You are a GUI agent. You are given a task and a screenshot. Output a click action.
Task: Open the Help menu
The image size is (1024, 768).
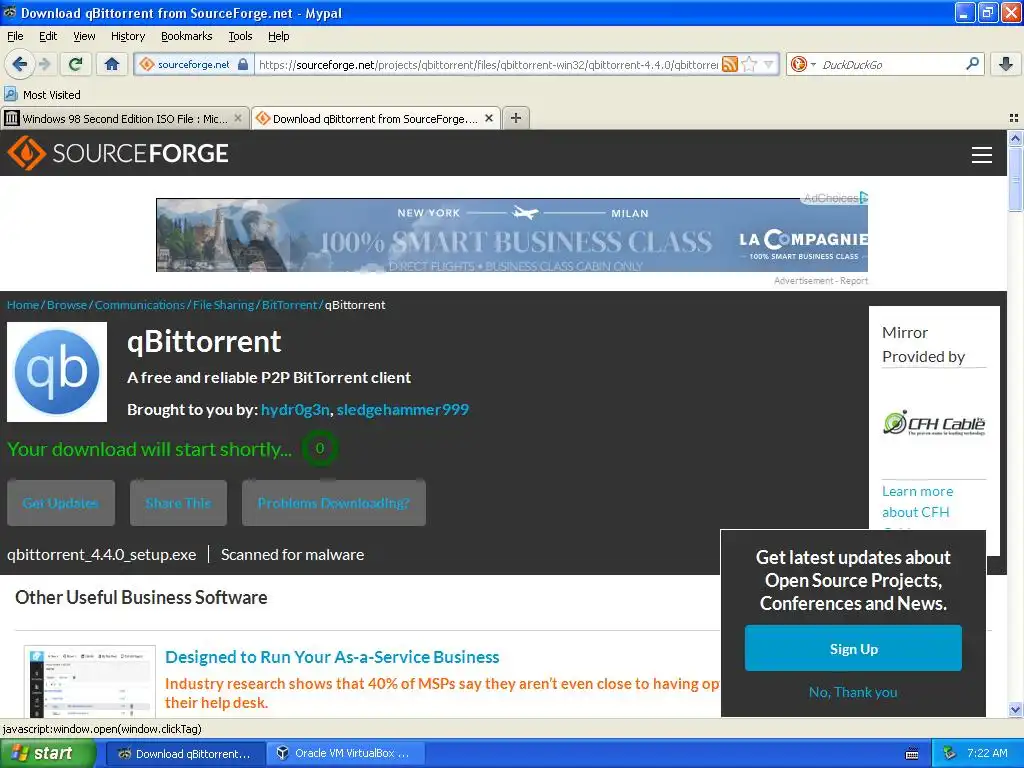(279, 36)
